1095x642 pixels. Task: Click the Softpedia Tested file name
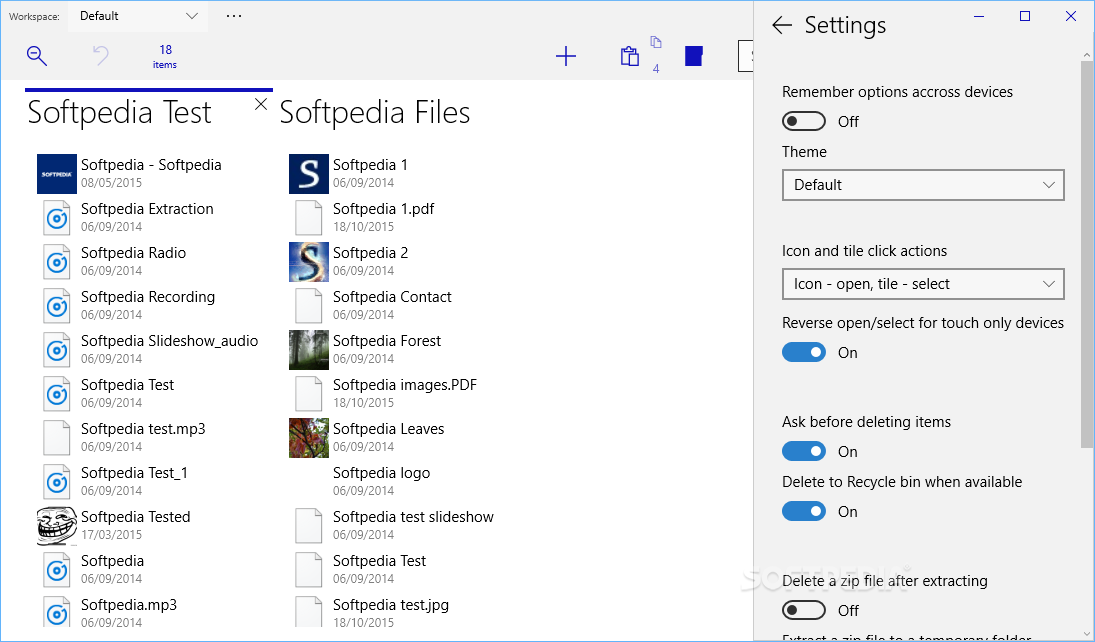tap(135, 517)
